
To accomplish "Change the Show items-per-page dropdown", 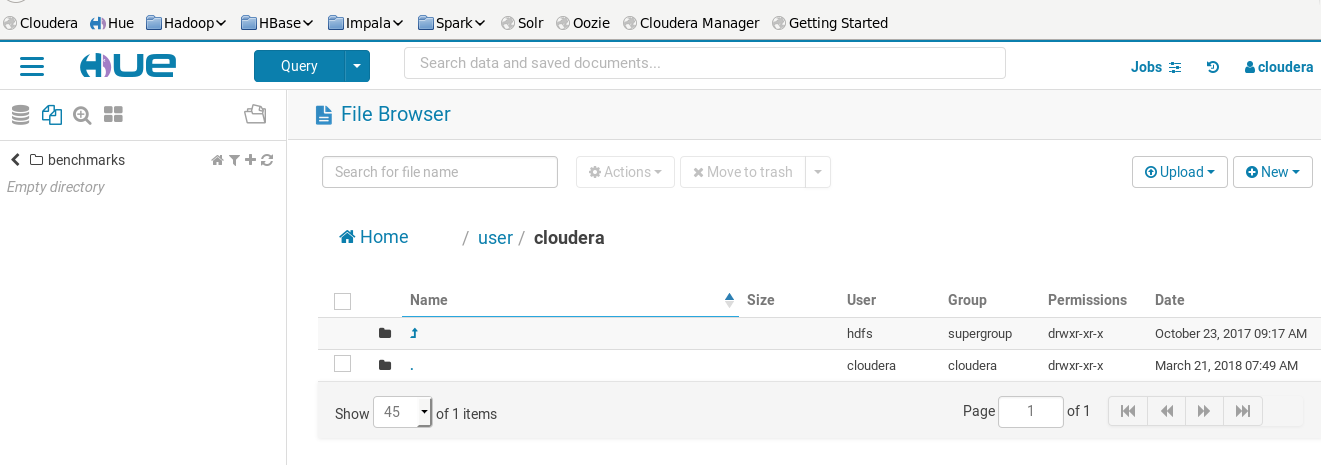I will pyautogui.click(x=402, y=412).
